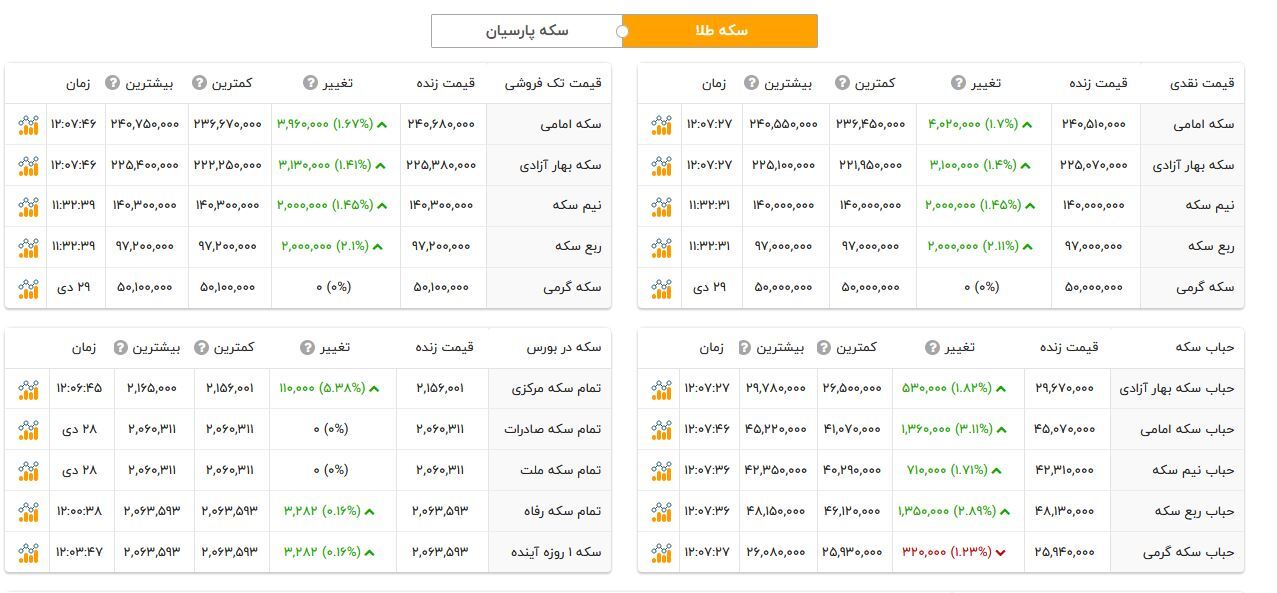Open chart icon for سکه امامی in قیمت نقدی table
The image size is (1277, 593).
click(x=660, y=125)
